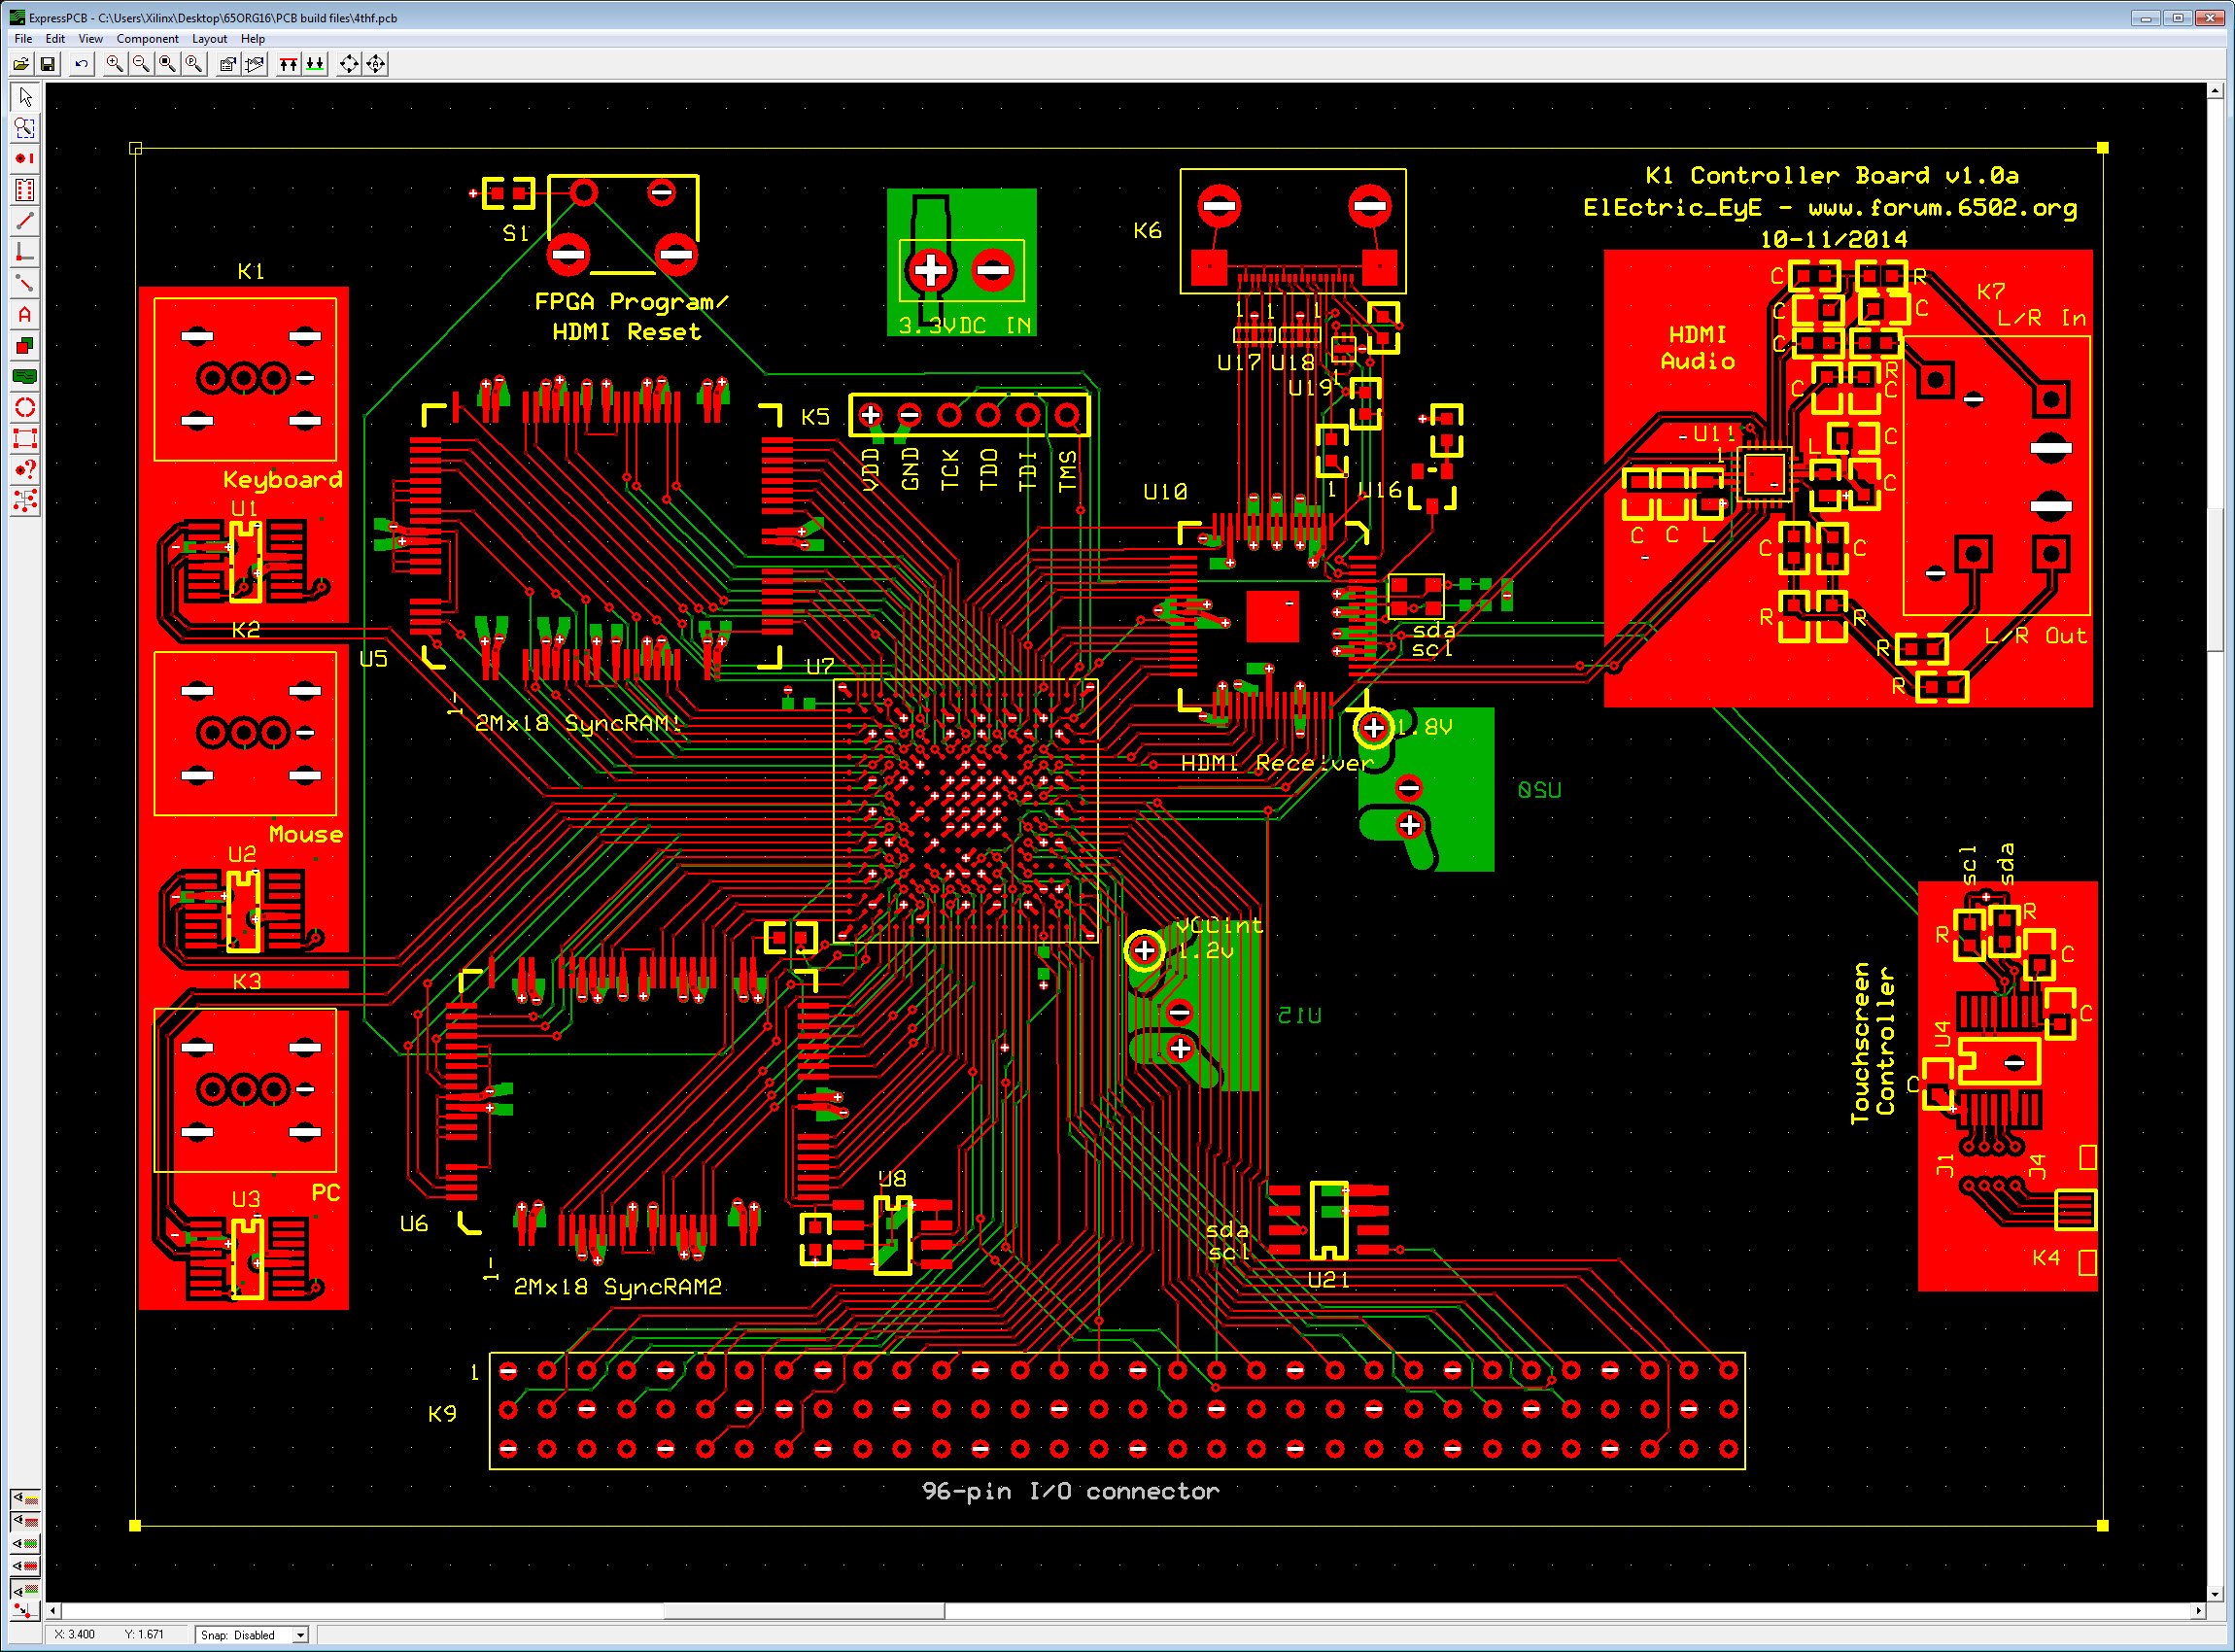Image resolution: width=2235 pixels, height=1652 pixels.
Task: Select the place component tool
Action: (25, 190)
